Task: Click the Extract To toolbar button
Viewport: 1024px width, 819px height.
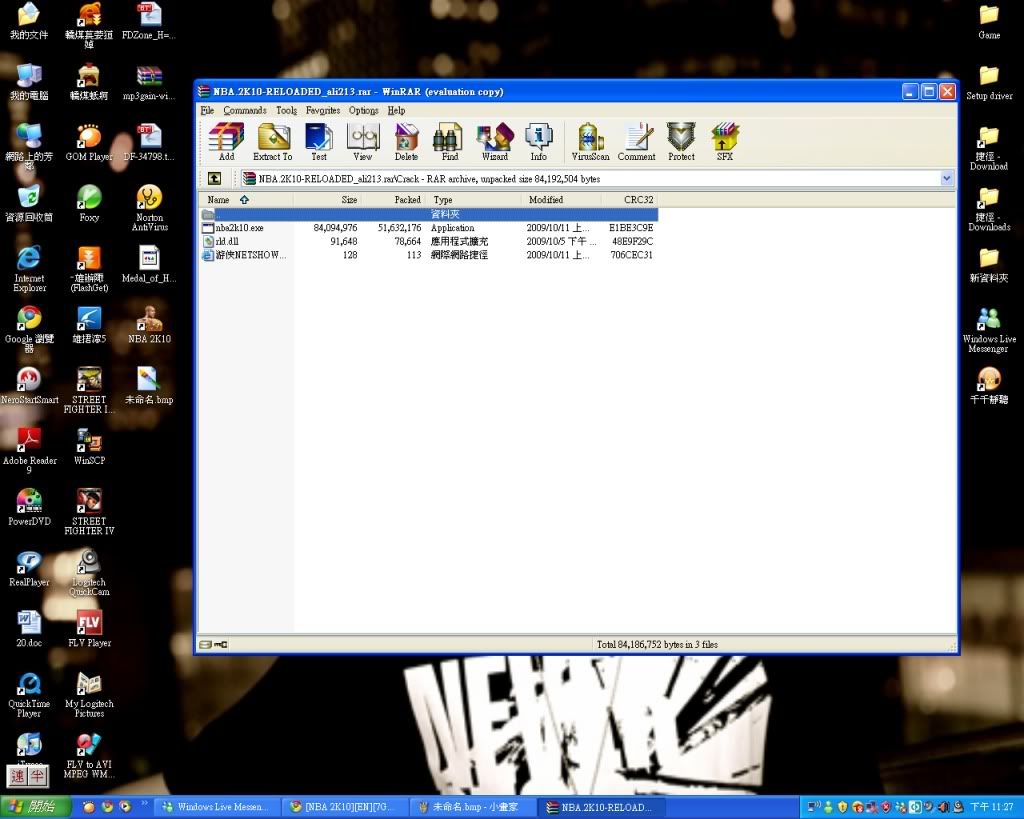Action: (x=272, y=141)
